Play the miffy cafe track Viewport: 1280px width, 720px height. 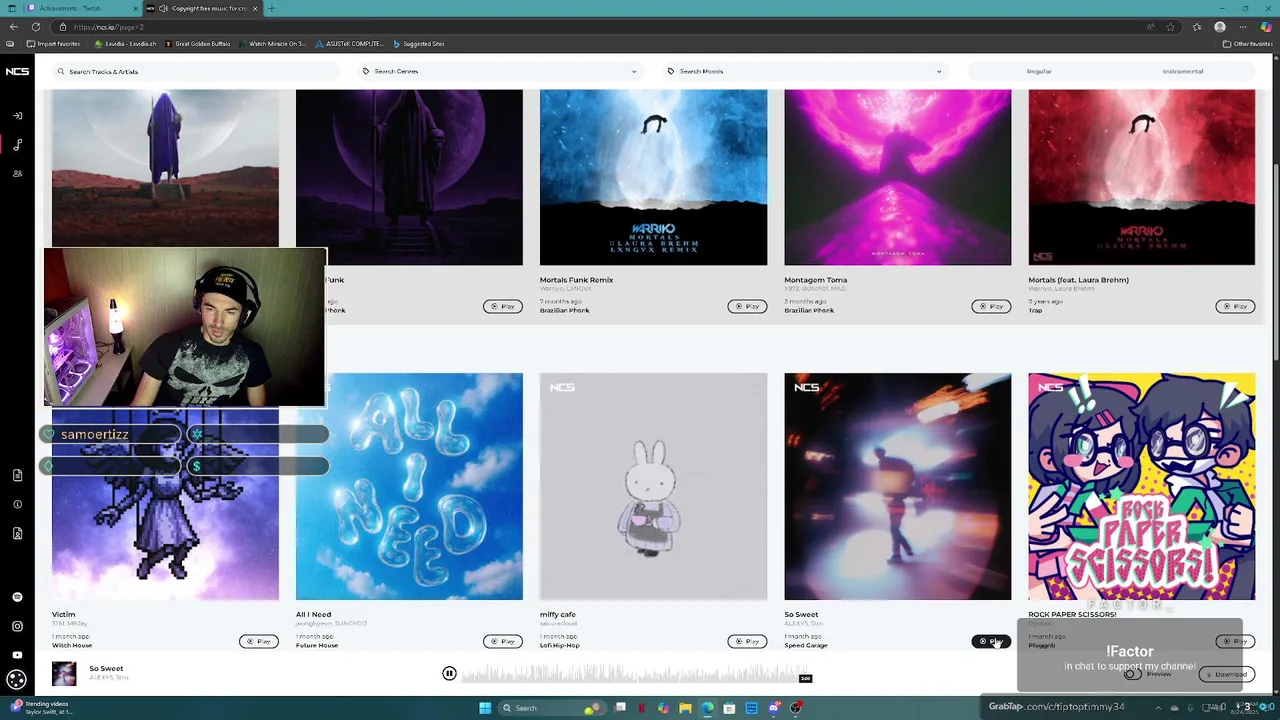(x=747, y=641)
